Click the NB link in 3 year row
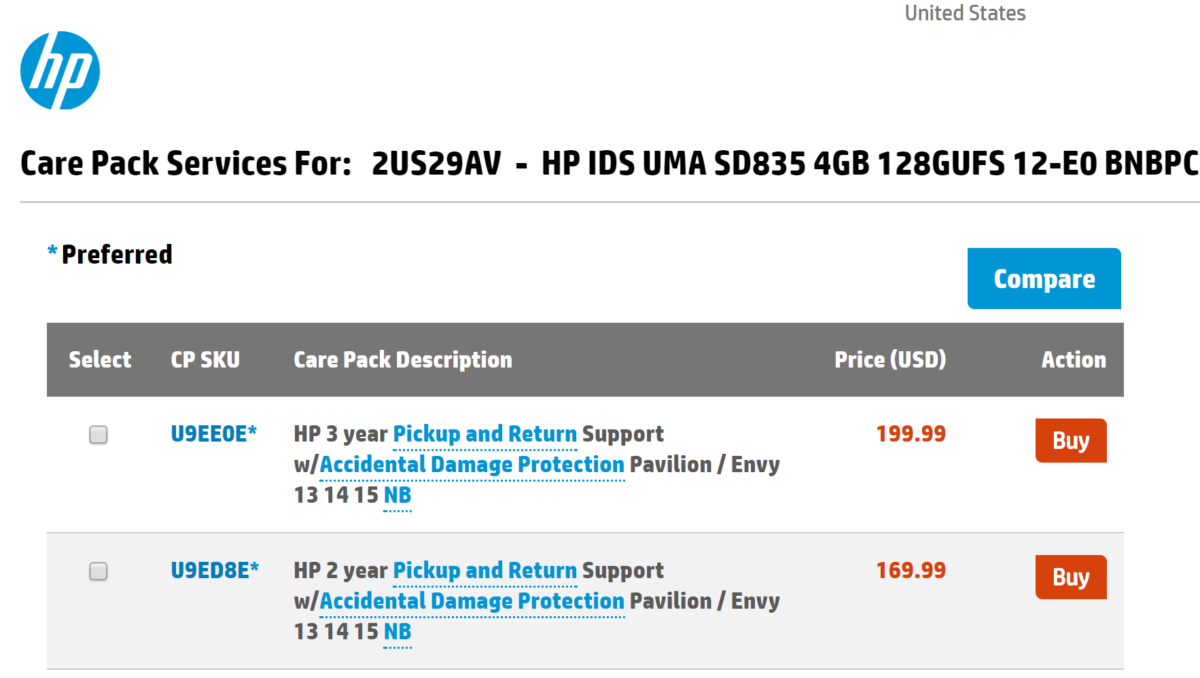This screenshot has height=678, width=1200. [397, 495]
